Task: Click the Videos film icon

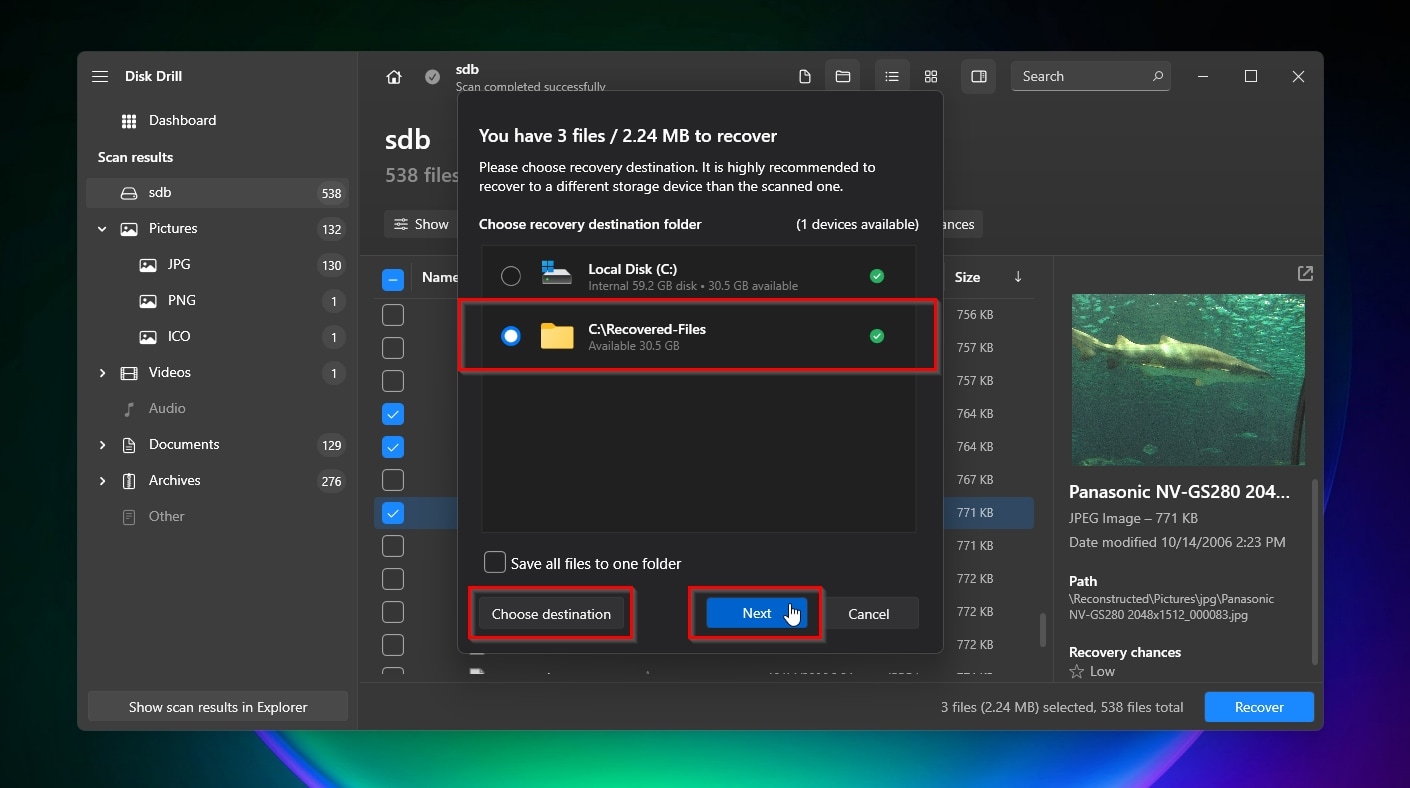Action: click(129, 373)
